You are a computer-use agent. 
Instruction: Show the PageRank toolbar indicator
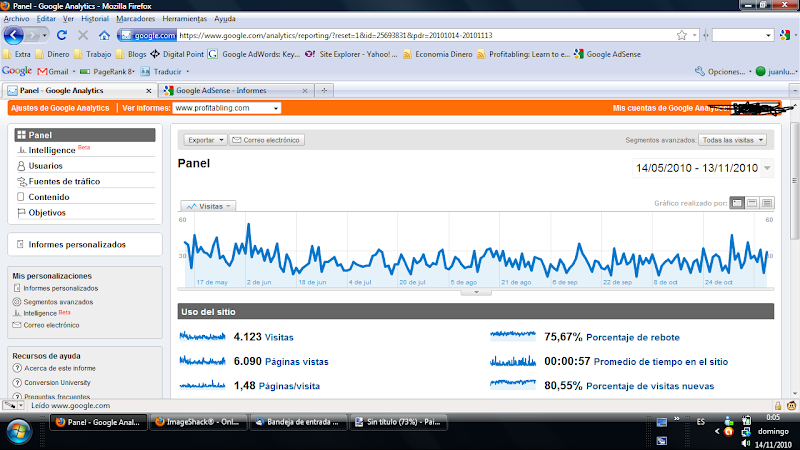click(107, 71)
